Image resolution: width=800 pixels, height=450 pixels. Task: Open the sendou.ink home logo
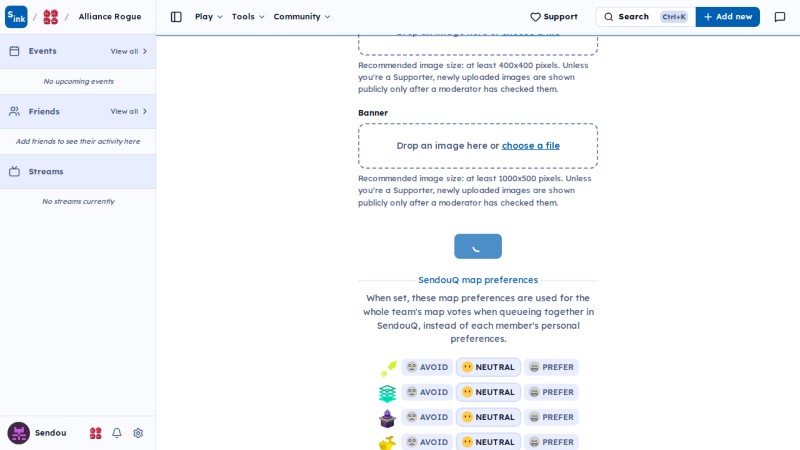[16, 17]
